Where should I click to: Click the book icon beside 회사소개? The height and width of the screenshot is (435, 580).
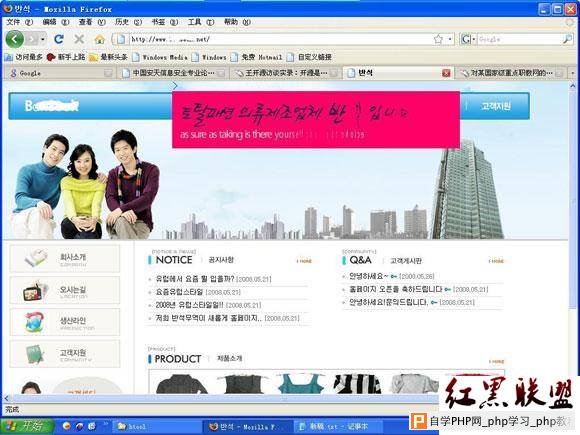tap(36, 258)
